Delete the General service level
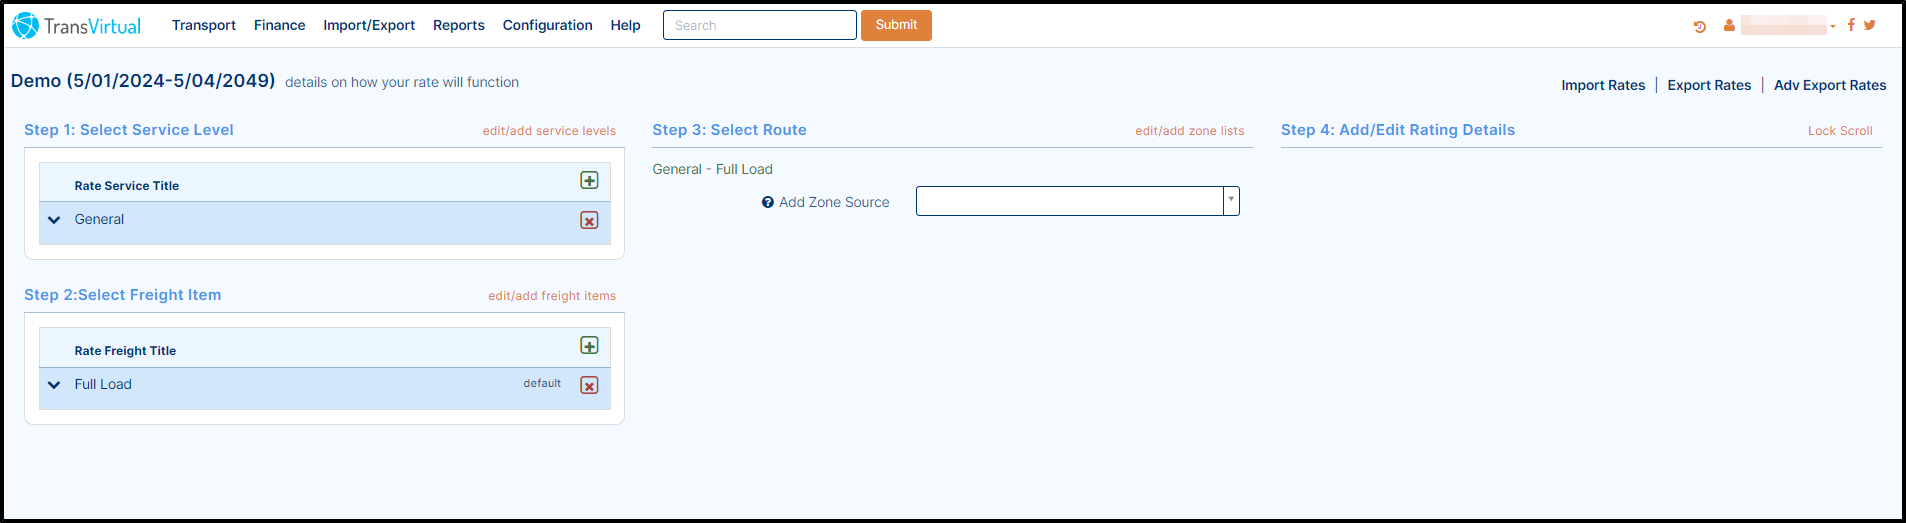 [x=589, y=220]
